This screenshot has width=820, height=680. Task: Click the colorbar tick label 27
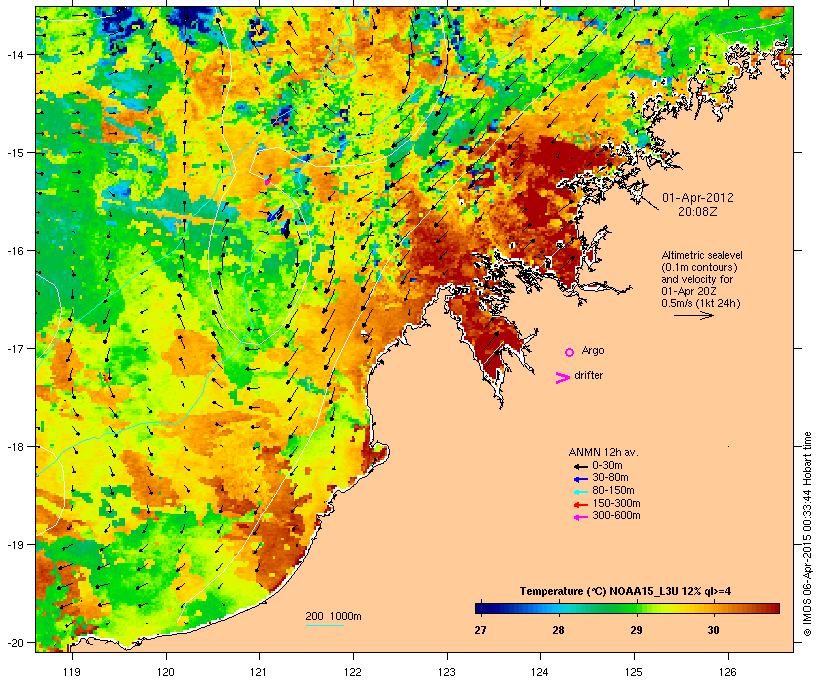(480, 630)
